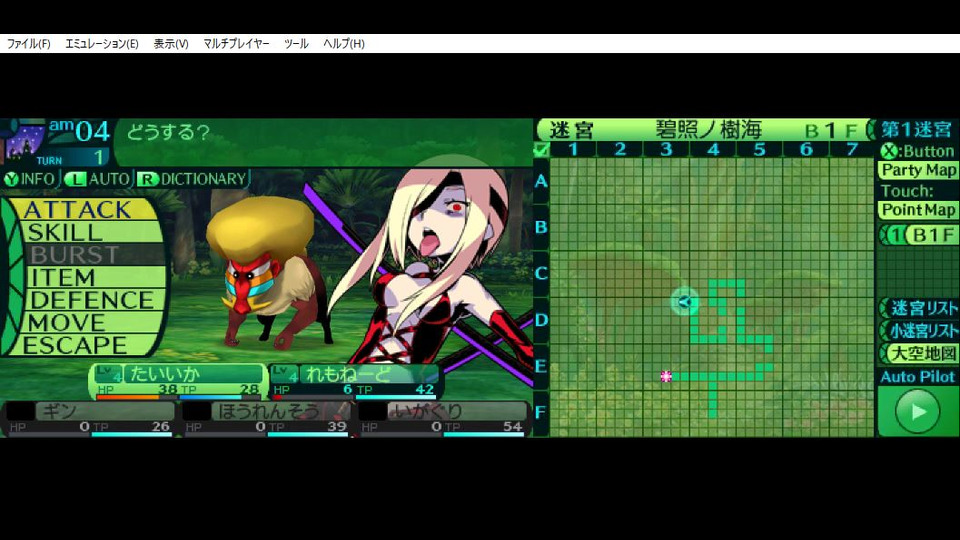Image resolution: width=960 pixels, height=540 pixels.
Task: Open the ヘルプ(H) menu
Action: pyautogui.click(x=344, y=43)
